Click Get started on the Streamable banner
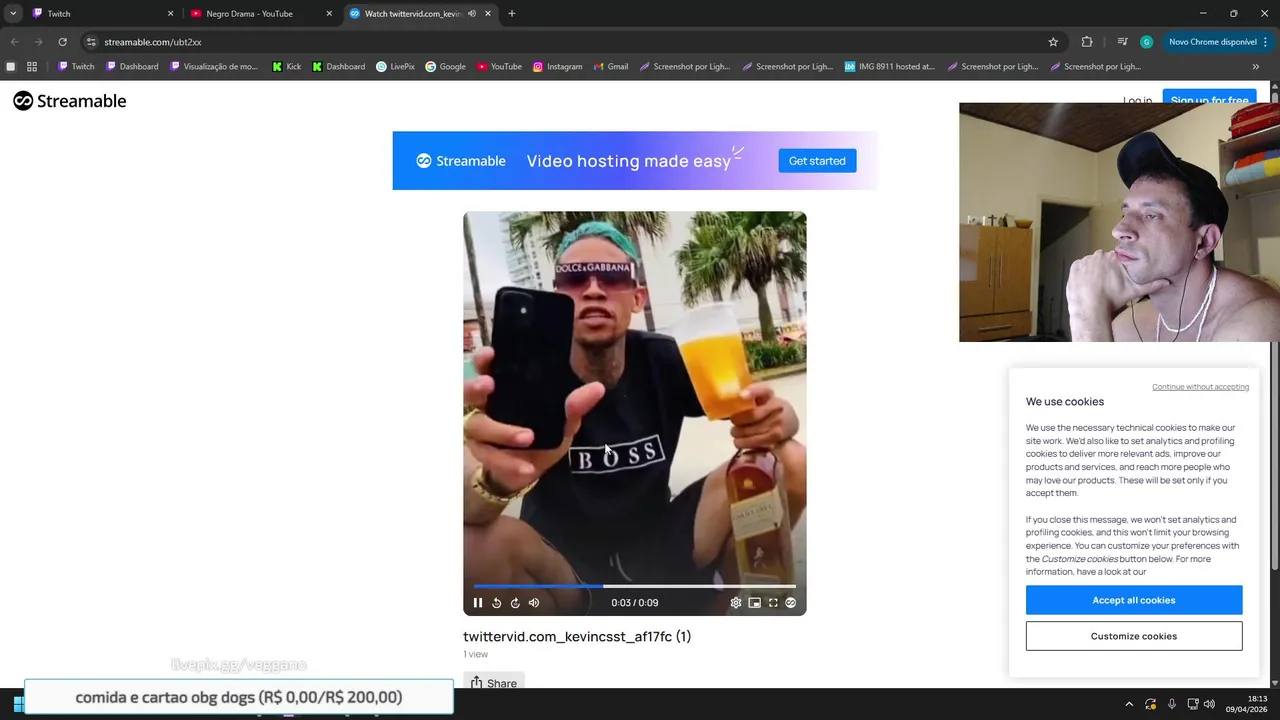Screen dimensions: 1280x720 (x=817, y=161)
